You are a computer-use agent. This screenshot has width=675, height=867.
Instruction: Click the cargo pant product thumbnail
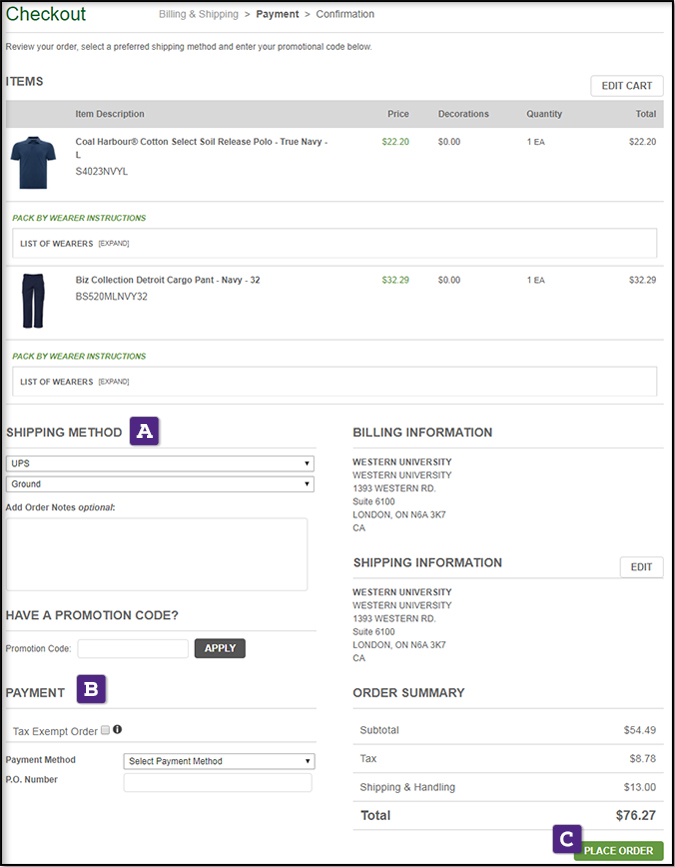tap(33, 300)
